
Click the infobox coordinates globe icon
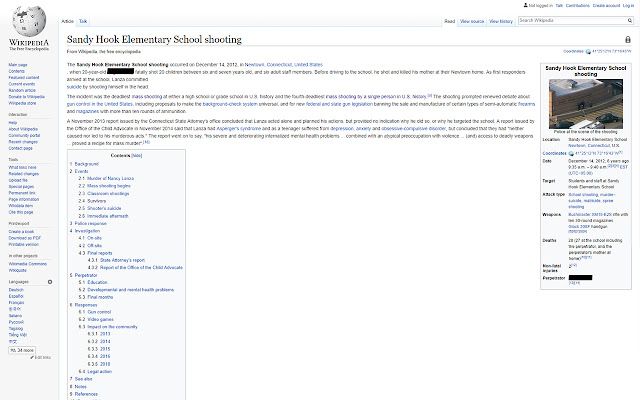coord(571,153)
